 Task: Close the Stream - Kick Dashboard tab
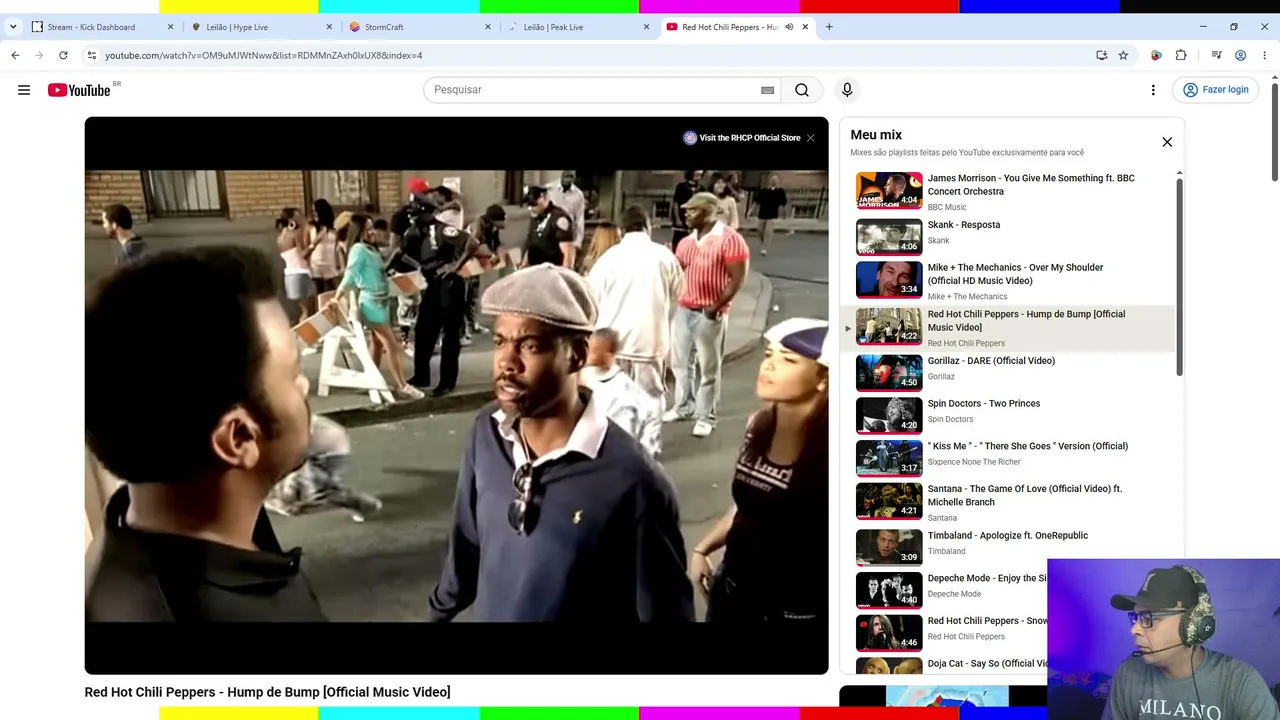[x=170, y=27]
